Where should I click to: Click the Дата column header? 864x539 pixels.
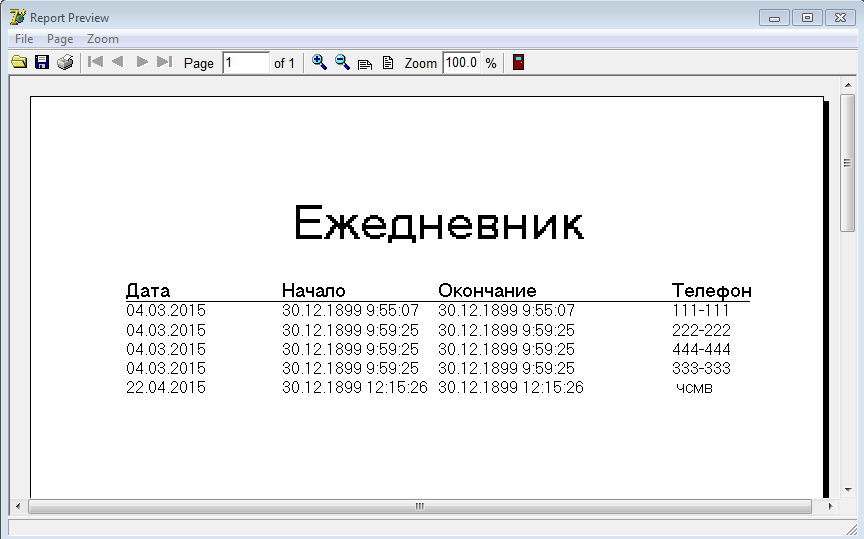coord(148,290)
